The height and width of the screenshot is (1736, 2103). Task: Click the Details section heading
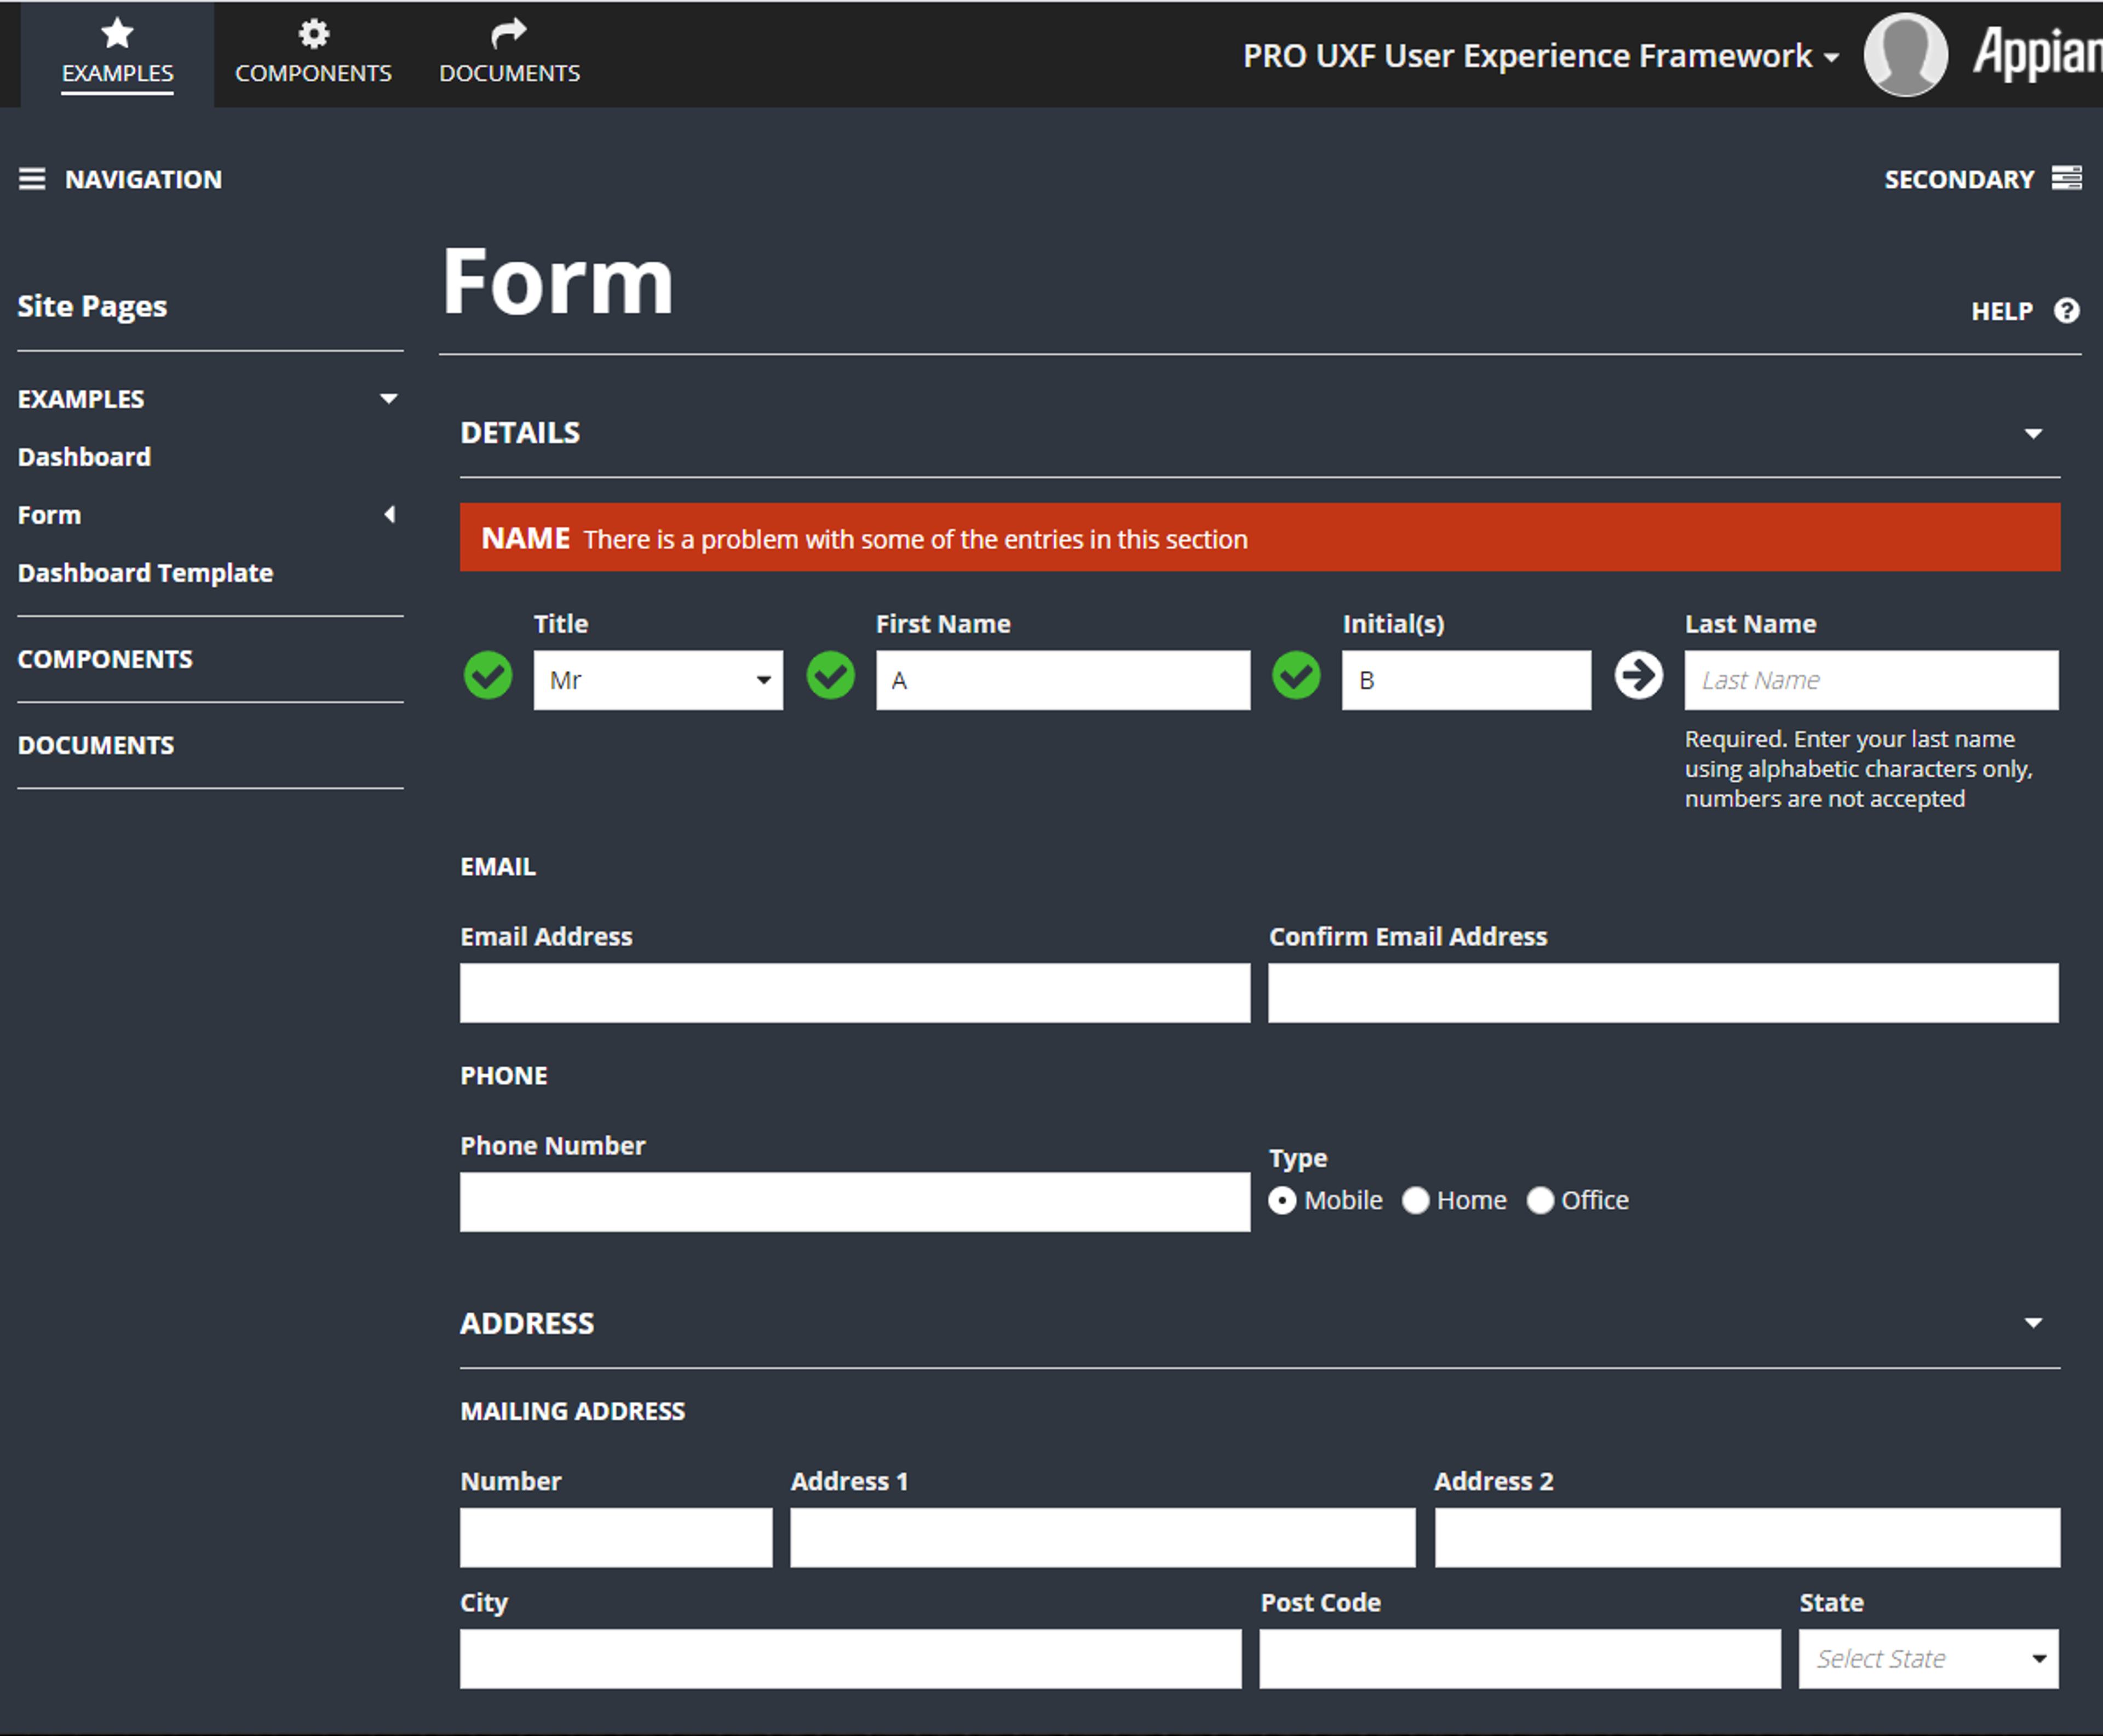point(520,433)
